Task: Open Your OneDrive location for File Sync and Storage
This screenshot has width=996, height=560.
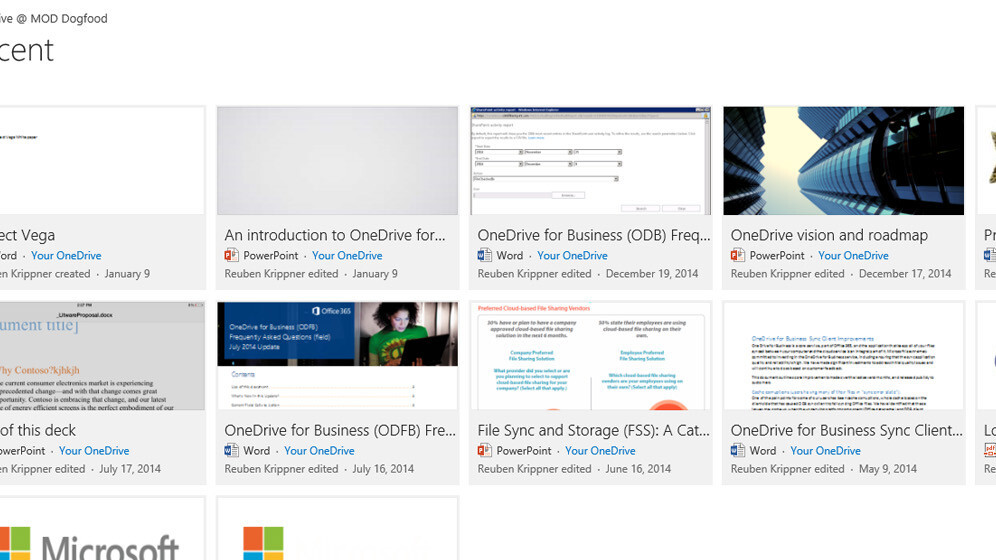Action: 600,451
